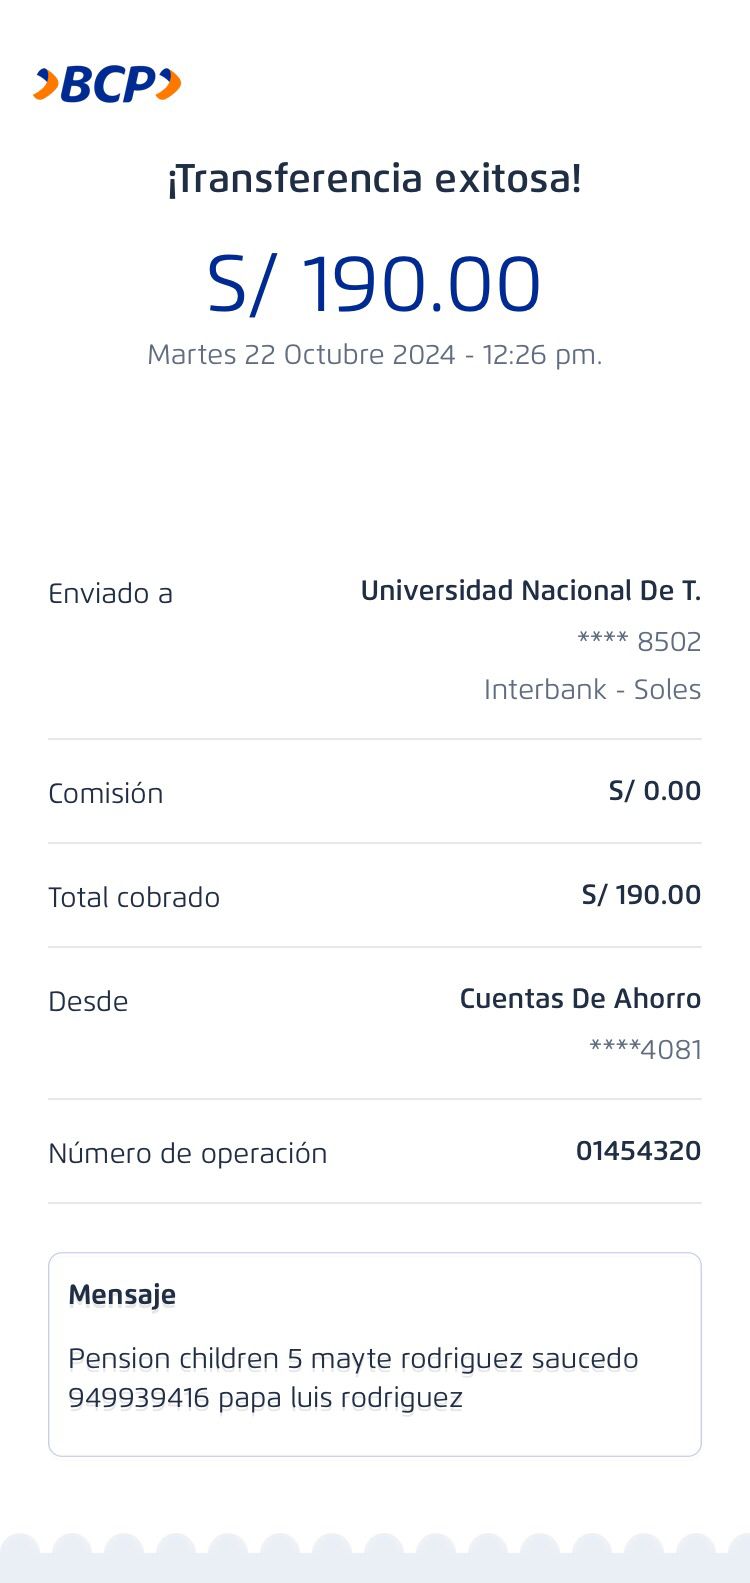750x1583 pixels.
Task: Click the Mensaje heading
Action: (122, 1295)
